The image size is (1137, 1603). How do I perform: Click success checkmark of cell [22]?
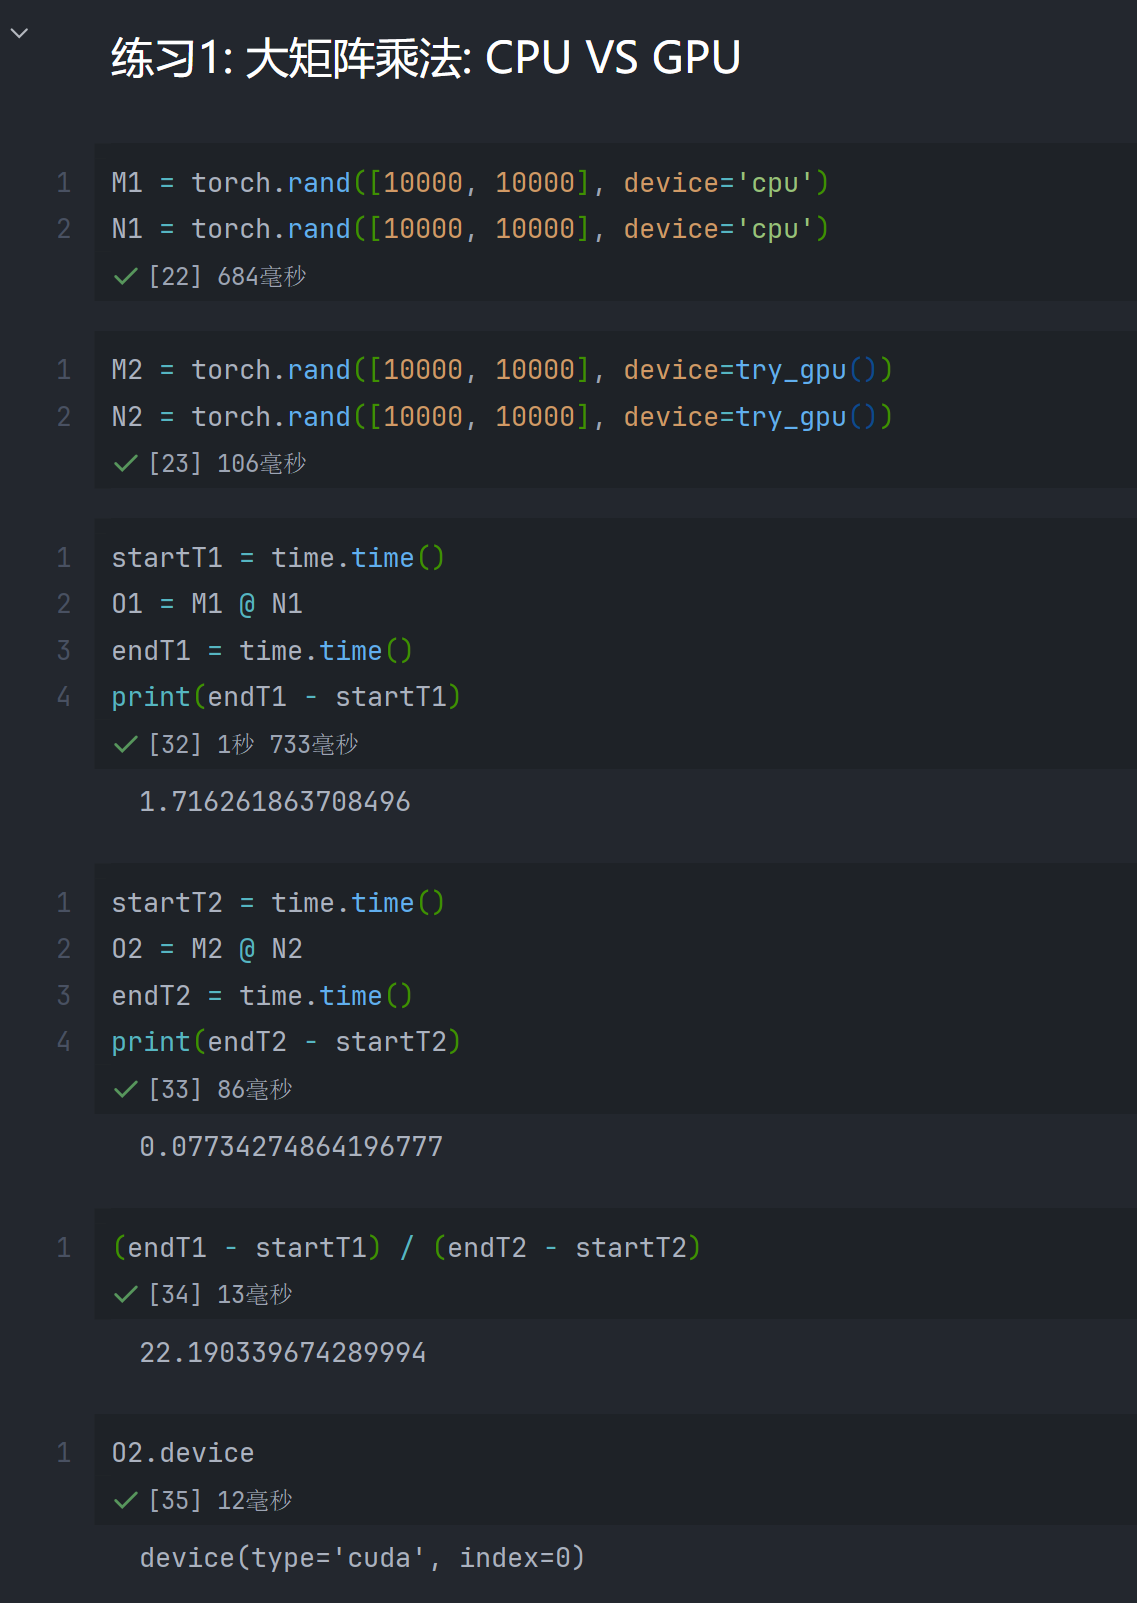tap(125, 277)
